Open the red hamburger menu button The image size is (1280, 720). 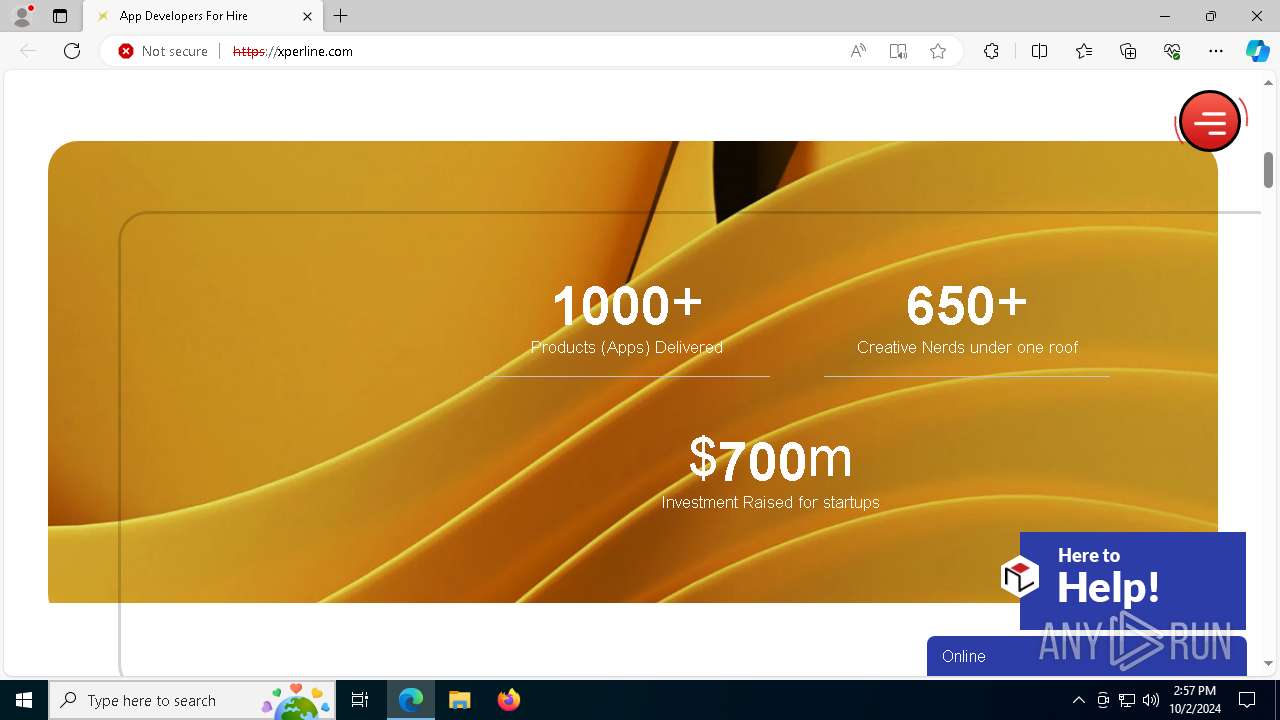pos(1210,121)
